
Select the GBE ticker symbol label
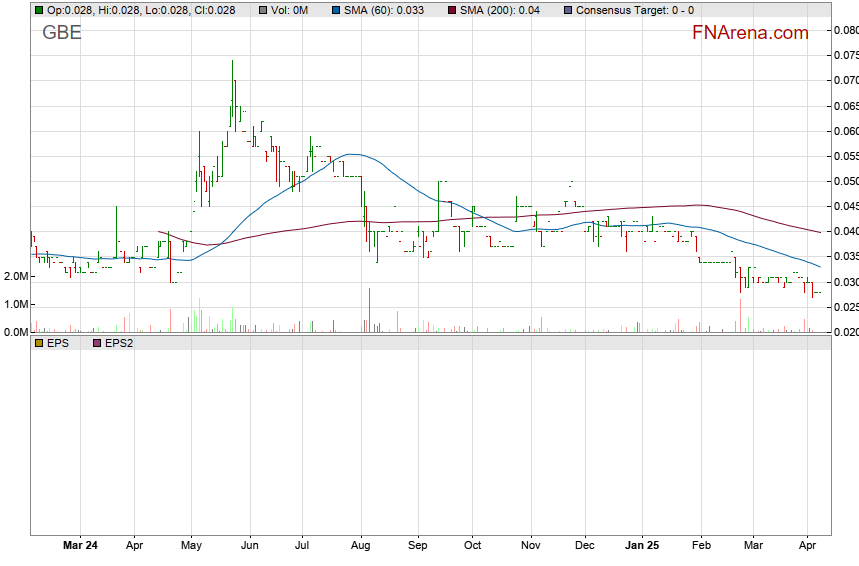62,33
